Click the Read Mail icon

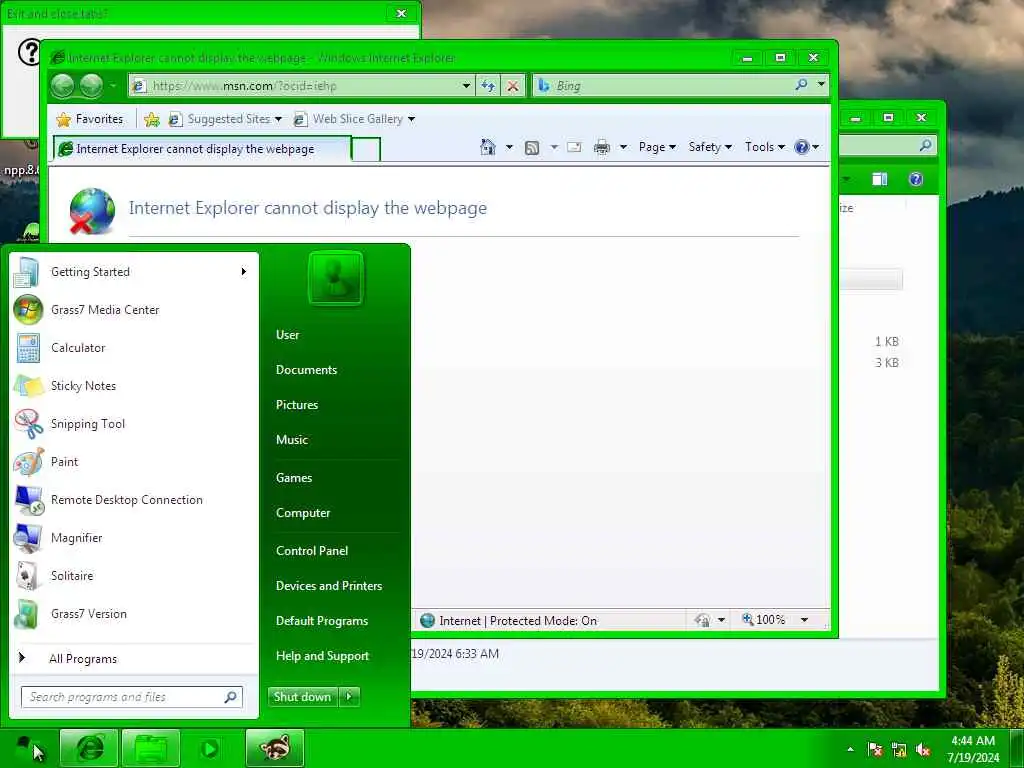[x=574, y=147]
